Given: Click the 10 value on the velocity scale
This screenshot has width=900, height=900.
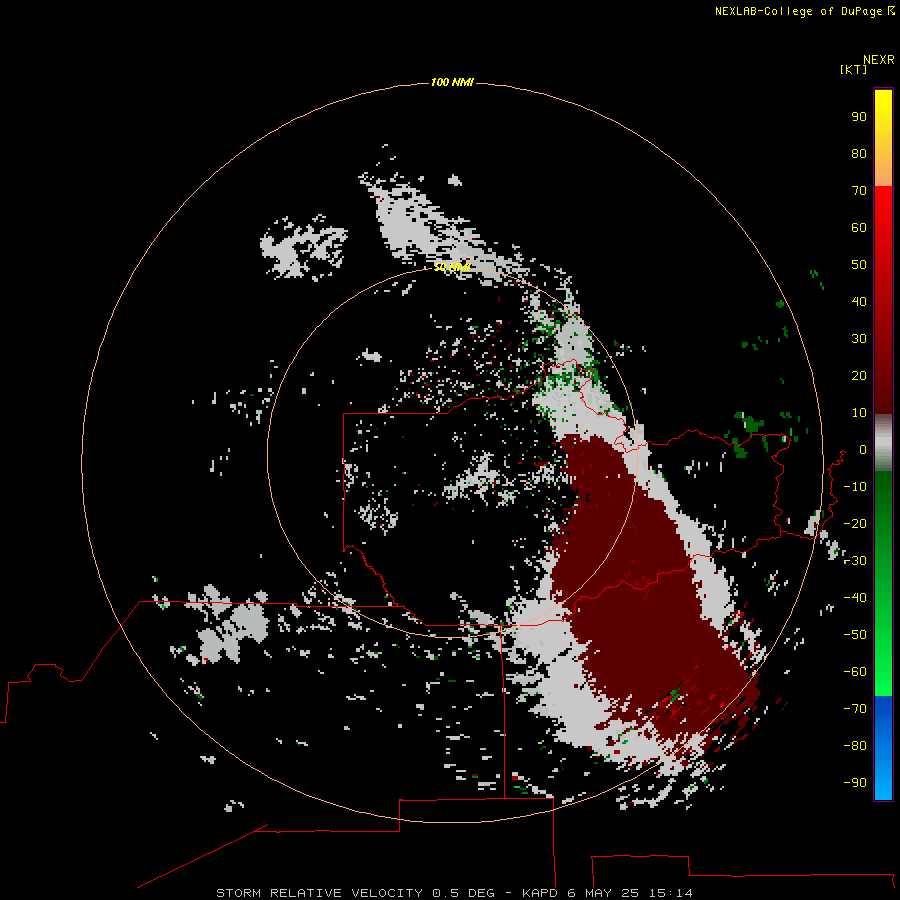Looking at the screenshot, I should coord(859,413).
